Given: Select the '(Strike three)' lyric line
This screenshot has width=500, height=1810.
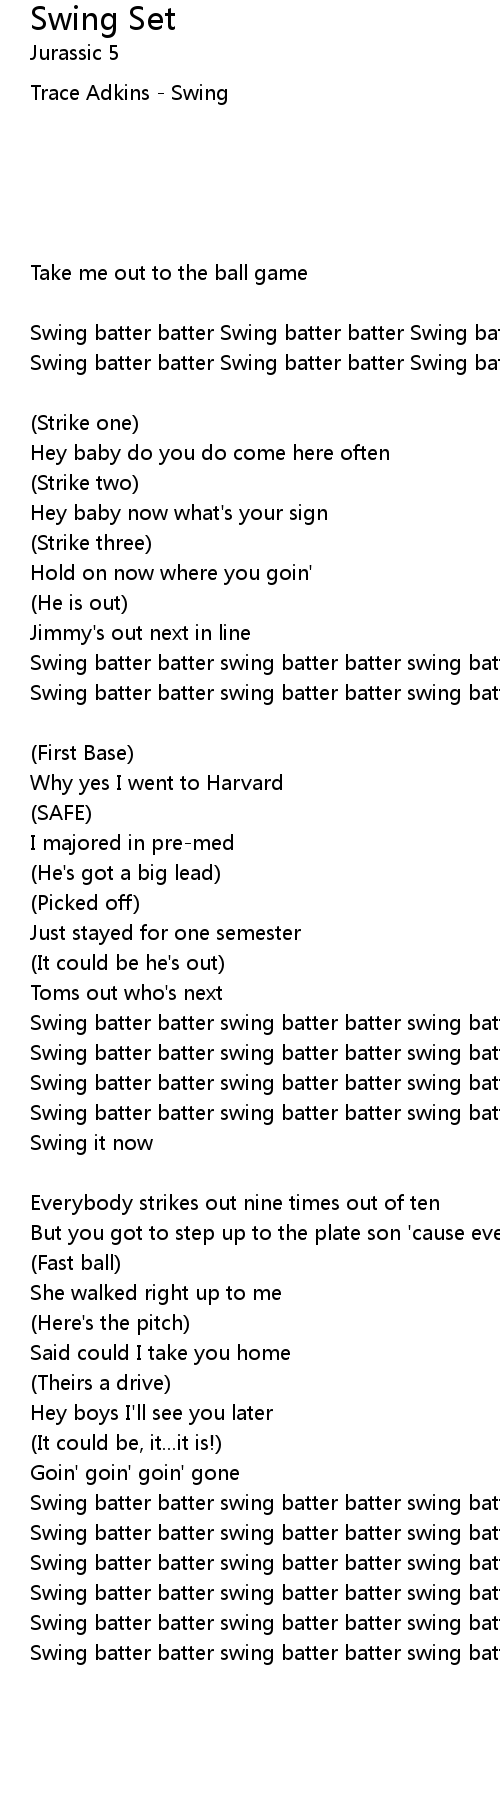Looking at the screenshot, I should [x=91, y=543].
